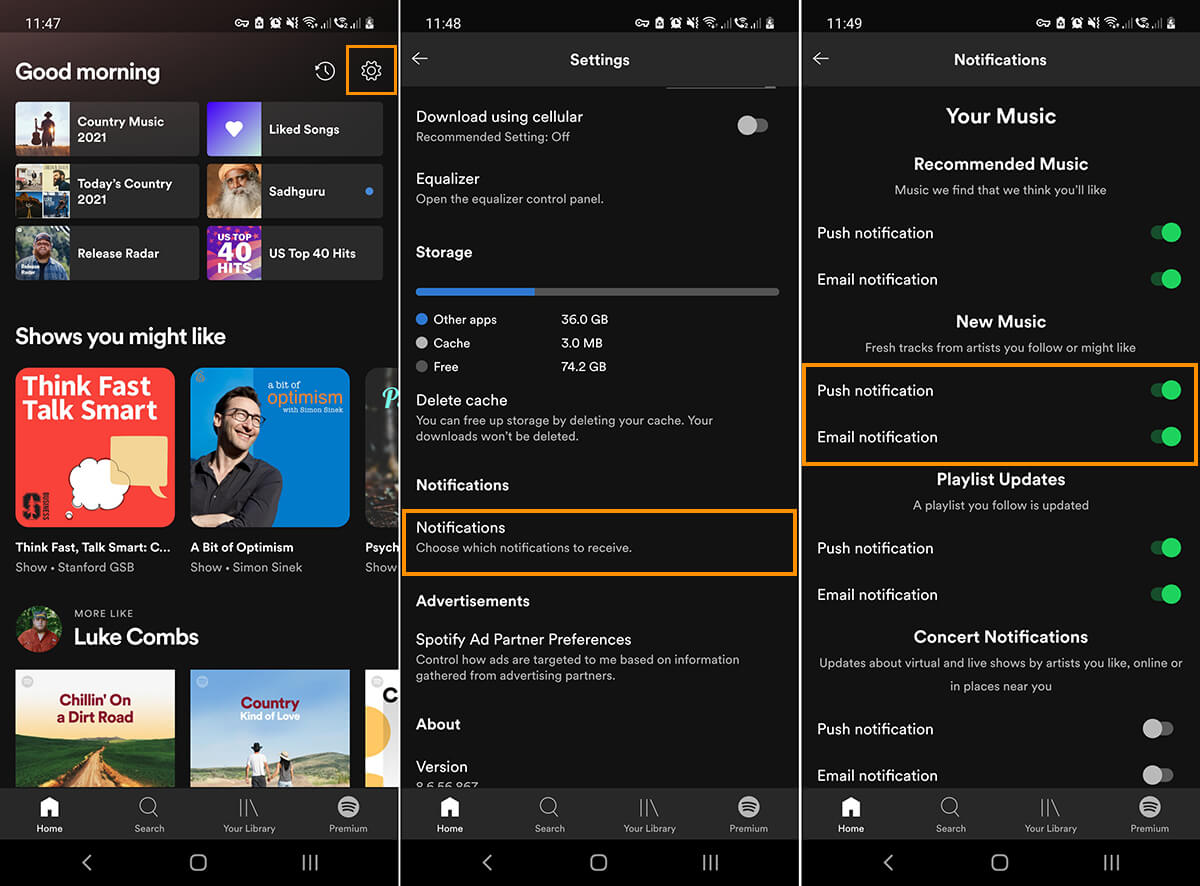This screenshot has width=1200, height=886.
Task: Open Settings gear on the Home screen
Action: [371, 71]
